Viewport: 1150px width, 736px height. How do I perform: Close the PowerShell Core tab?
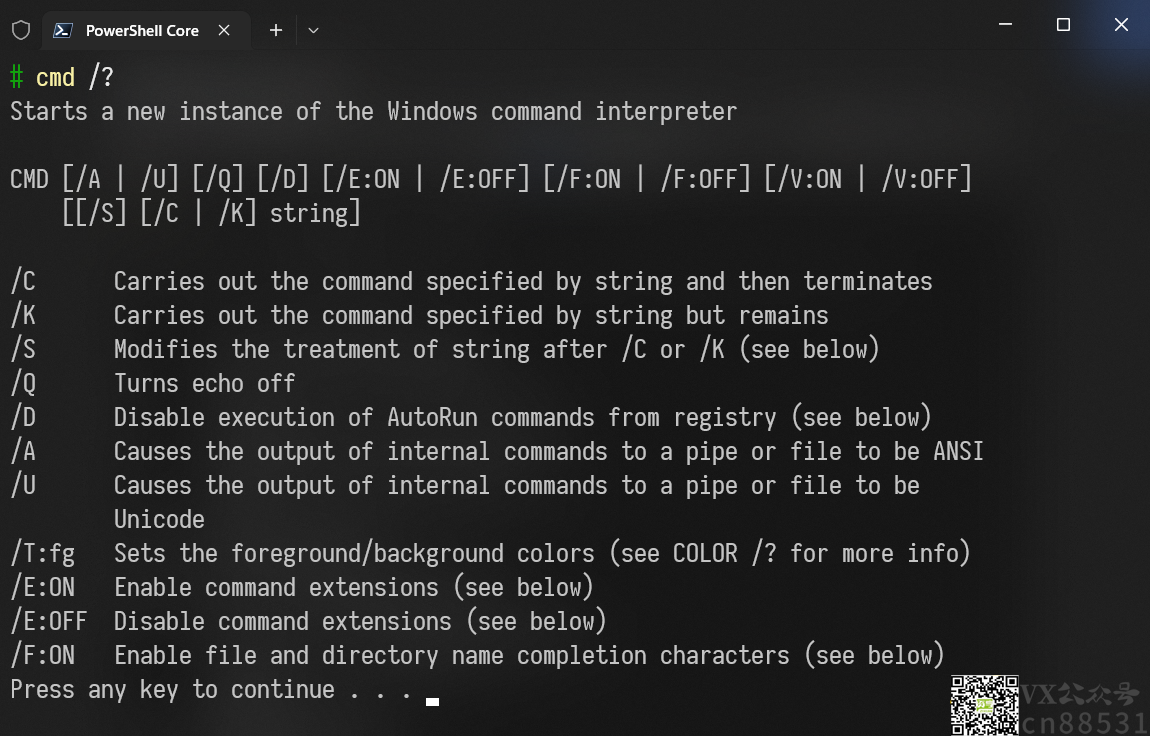(224, 30)
